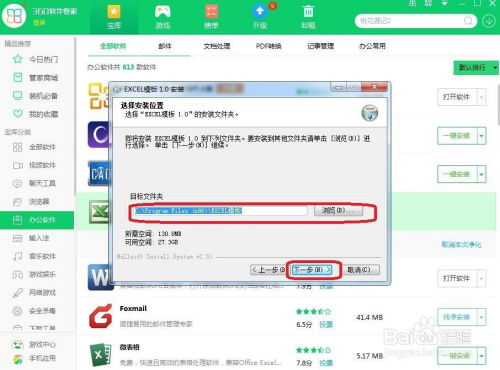Open 手机应用 at sidebar bottom
Screen dimensions: 500x370
coord(34,359)
